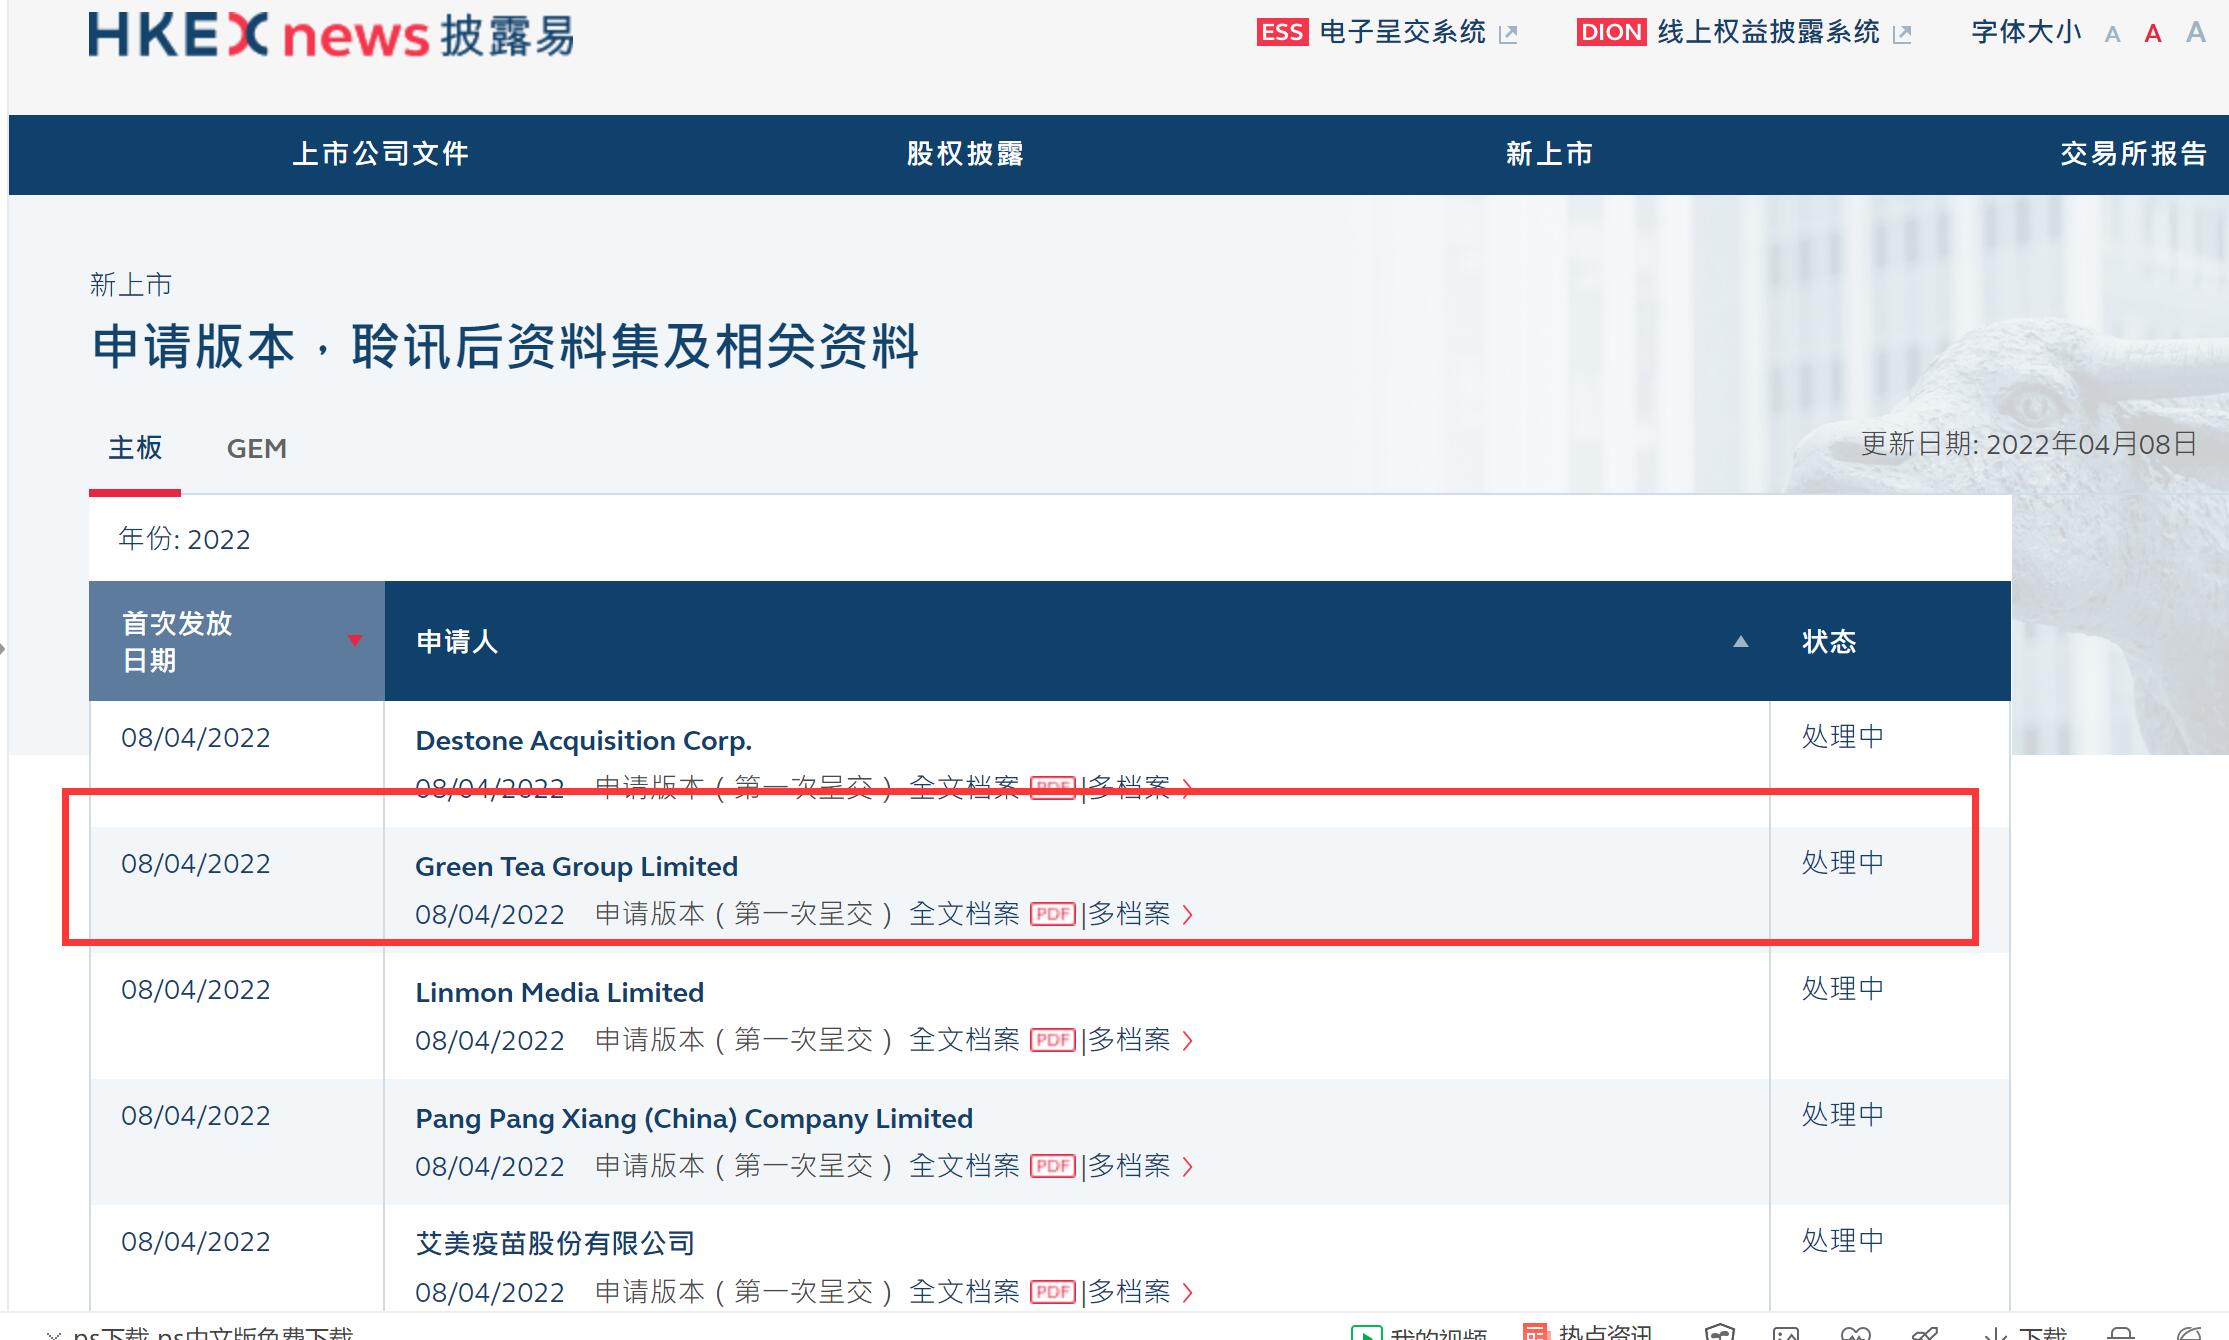The width and height of the screenshot is (2229, 1340).
Task: Click the Green Tea Group PDF icon
Action: tap(1052, 914)
